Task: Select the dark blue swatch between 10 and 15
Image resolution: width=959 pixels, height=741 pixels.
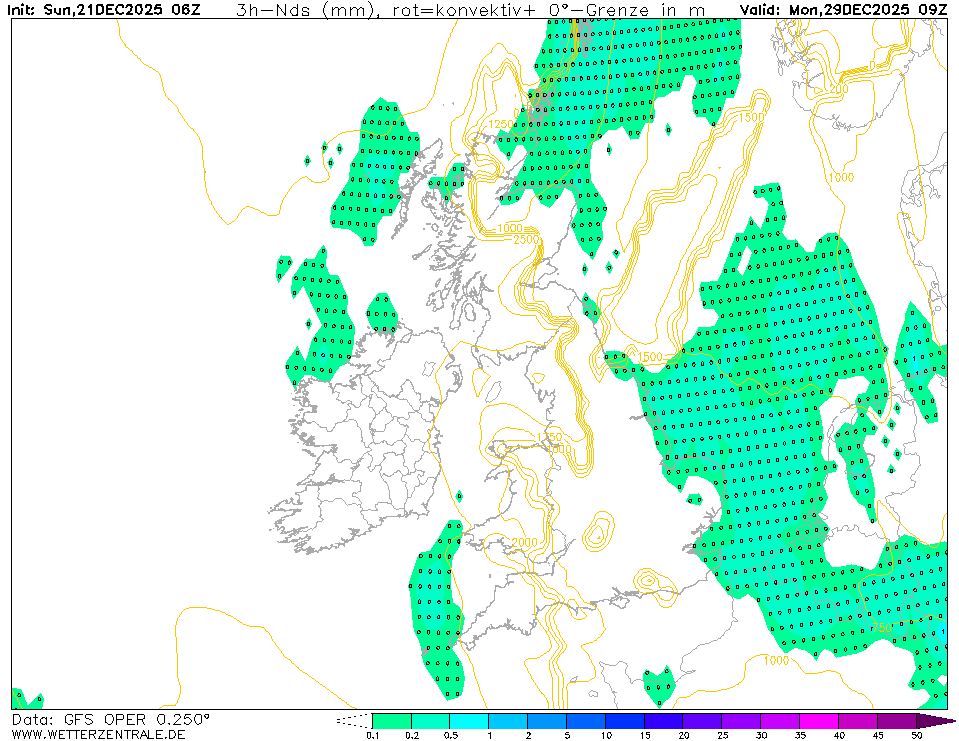Action: coord(625,721)
